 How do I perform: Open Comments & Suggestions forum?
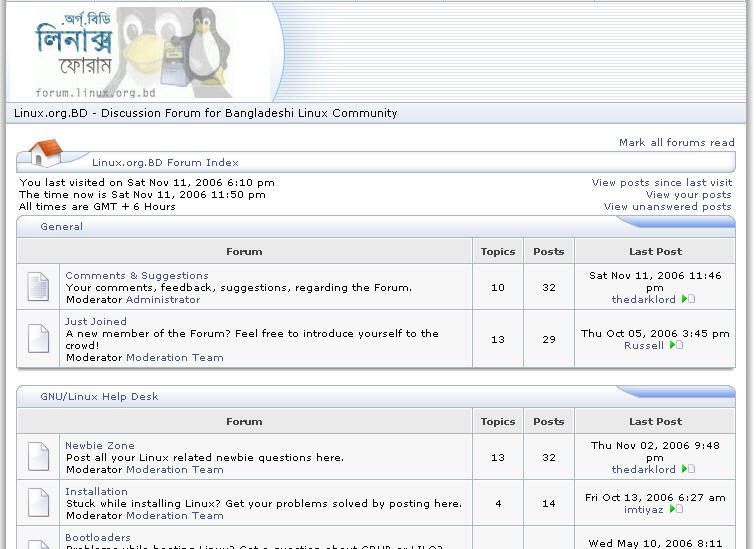[x=137, y=275]
